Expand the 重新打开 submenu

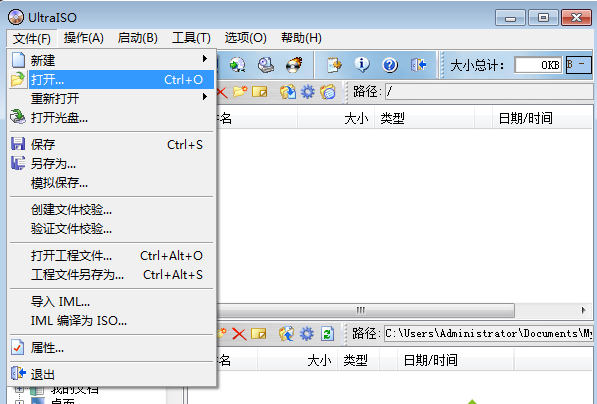click(x=112, y=99)
